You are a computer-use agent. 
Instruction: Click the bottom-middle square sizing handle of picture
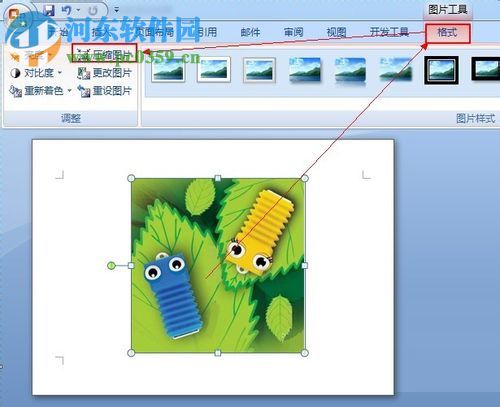tap(218, 353)
